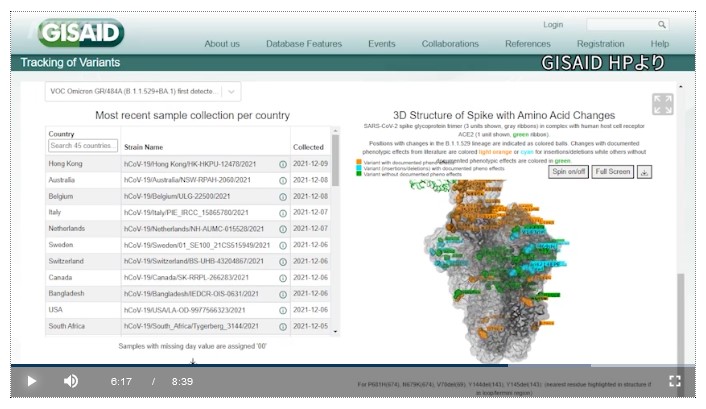Viewport: 706px width, 409px height.
Task: Click the Login link
Action: click(553, 24)
